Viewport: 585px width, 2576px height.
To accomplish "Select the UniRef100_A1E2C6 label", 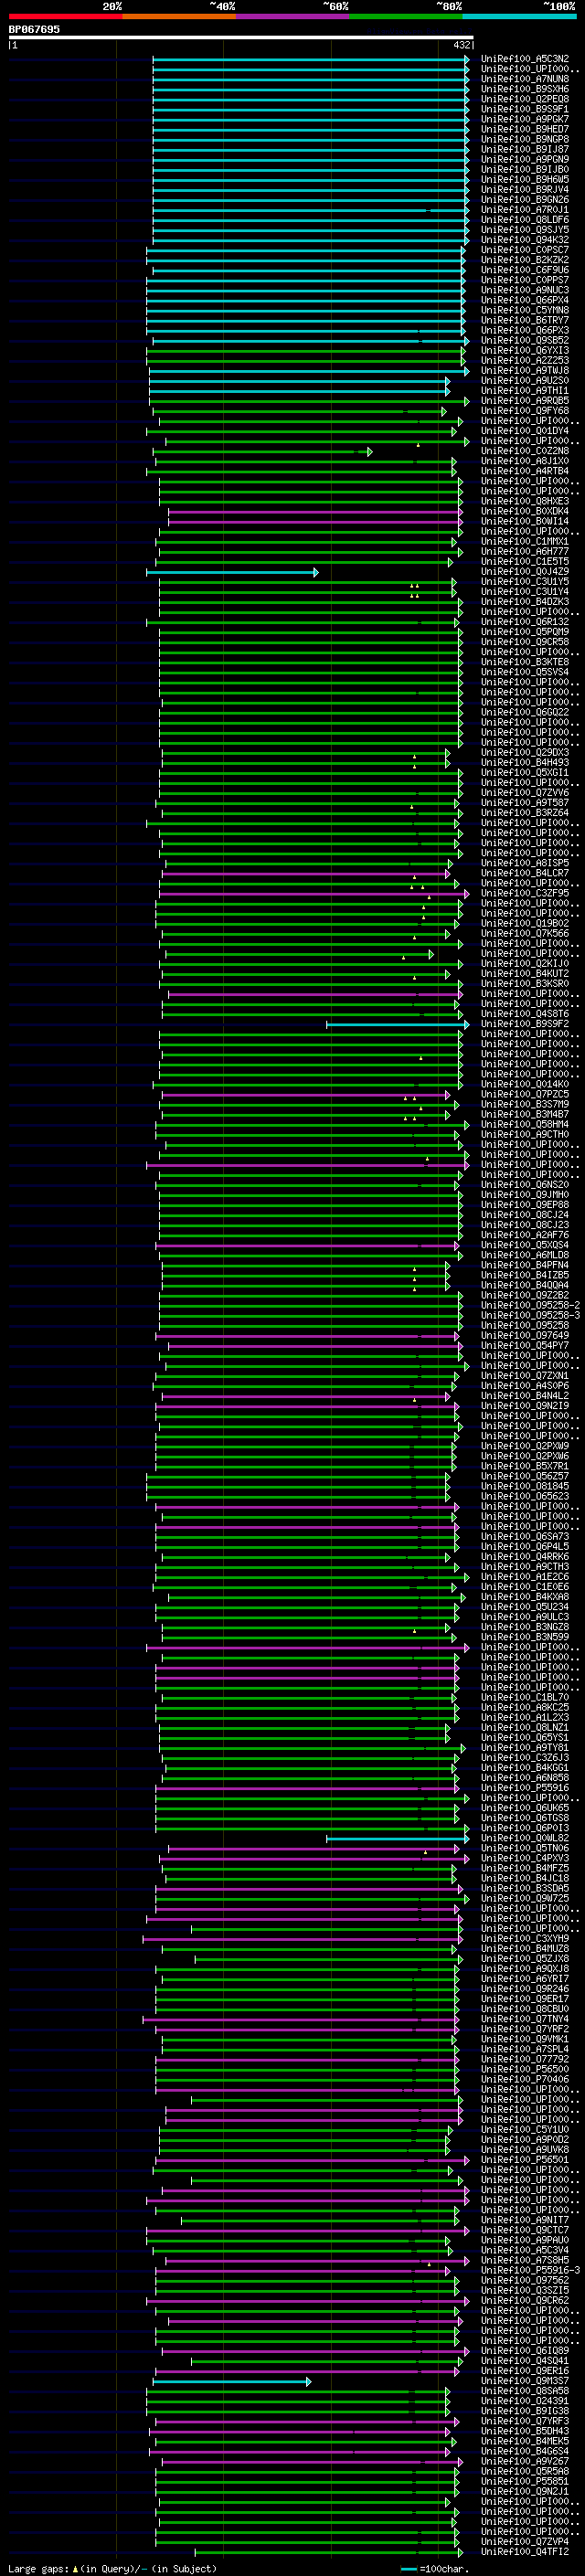I will coord(525,1577).
